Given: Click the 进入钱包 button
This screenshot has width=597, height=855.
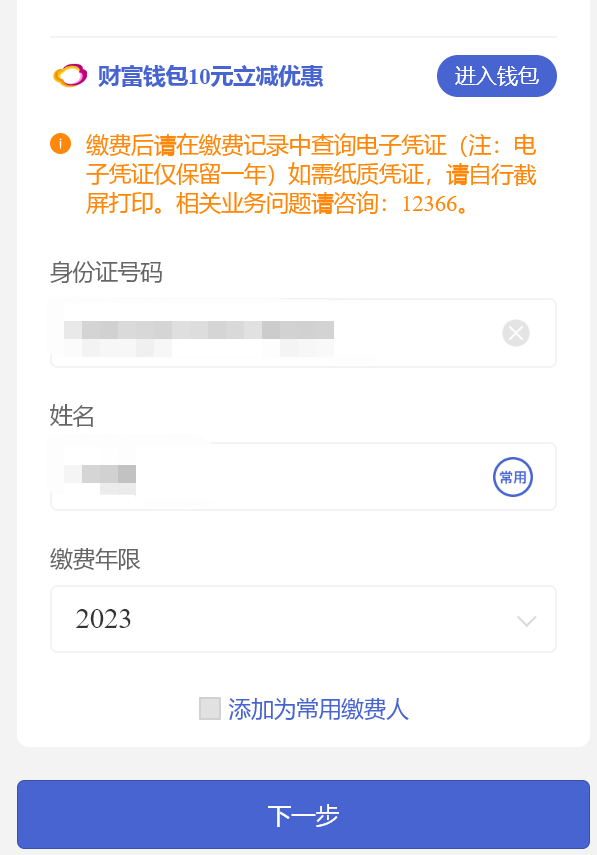Looking at the screenshot, I should point(497,76).
